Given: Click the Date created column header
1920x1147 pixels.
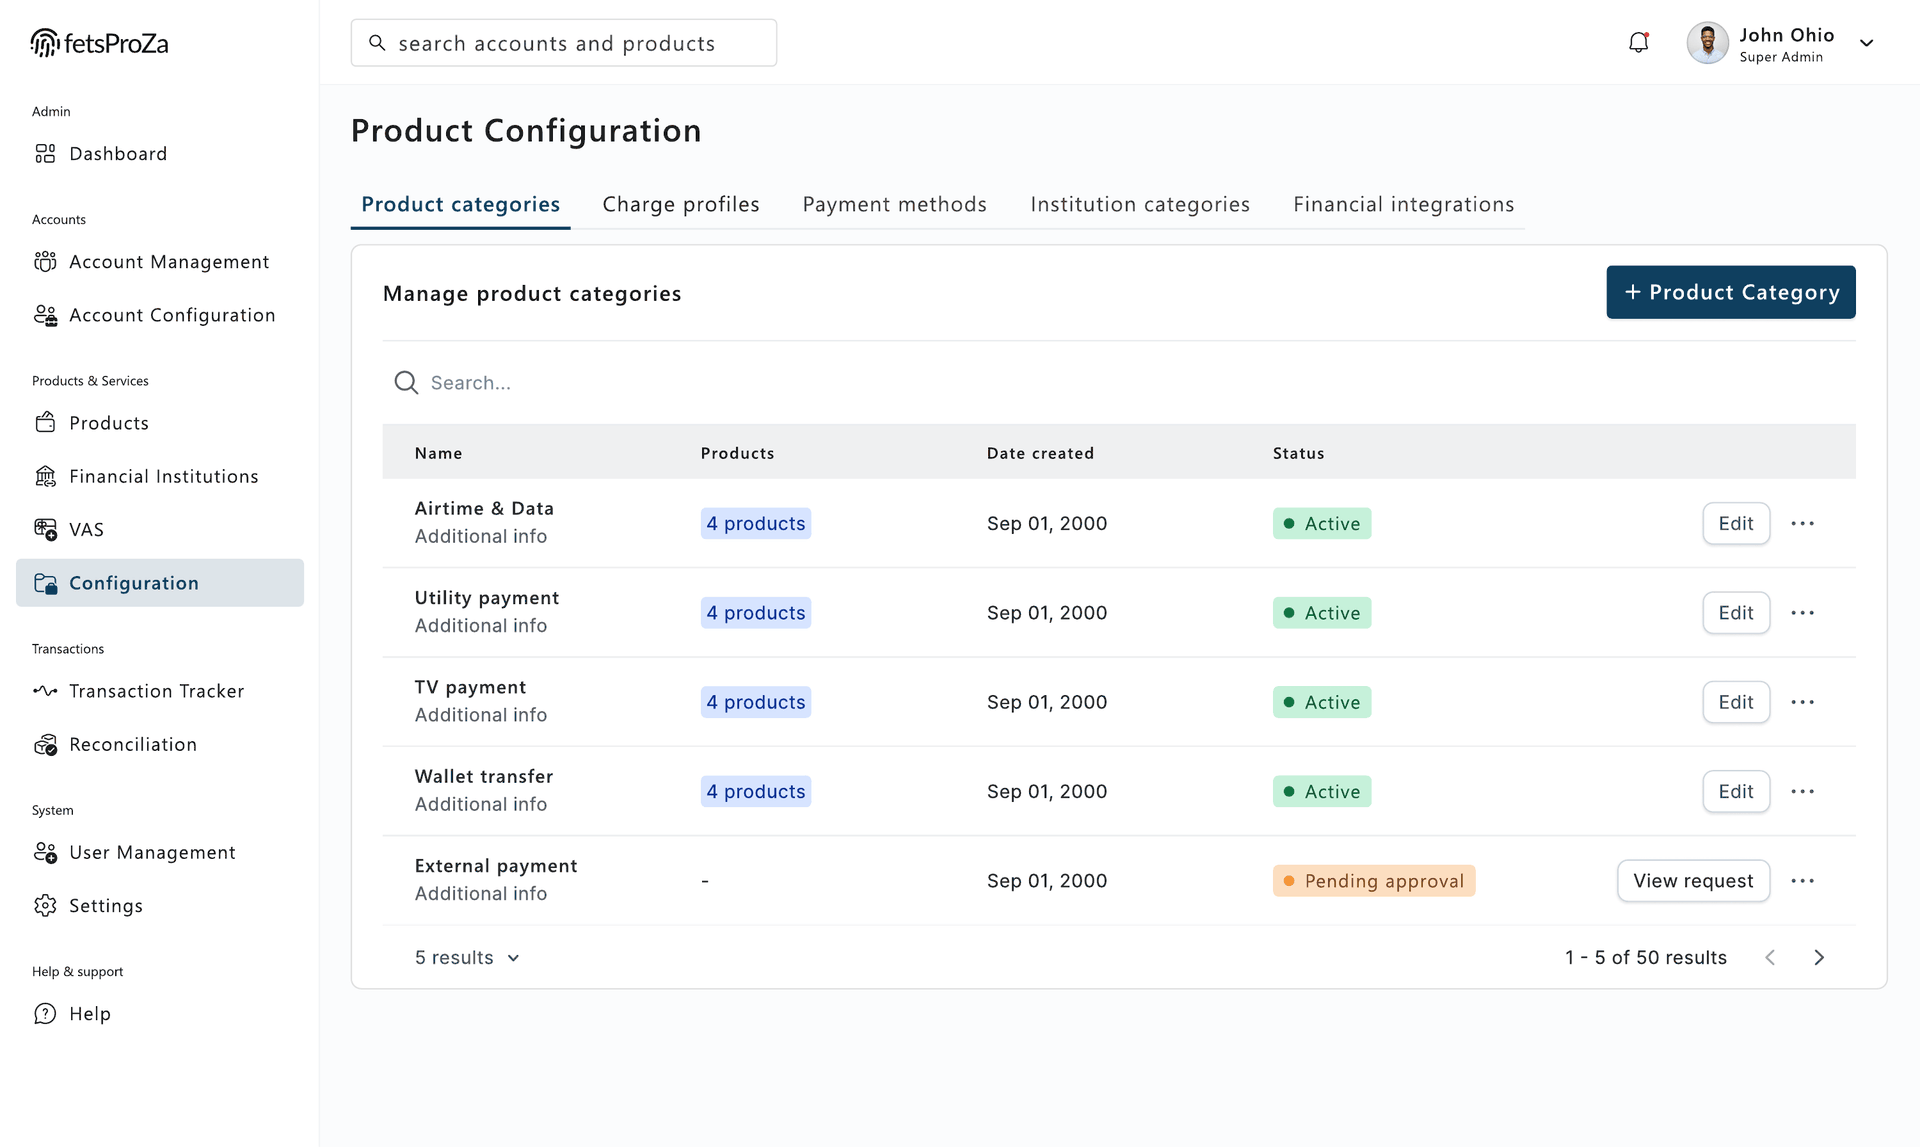Looking at the screenshot, I should point(1040,453).
